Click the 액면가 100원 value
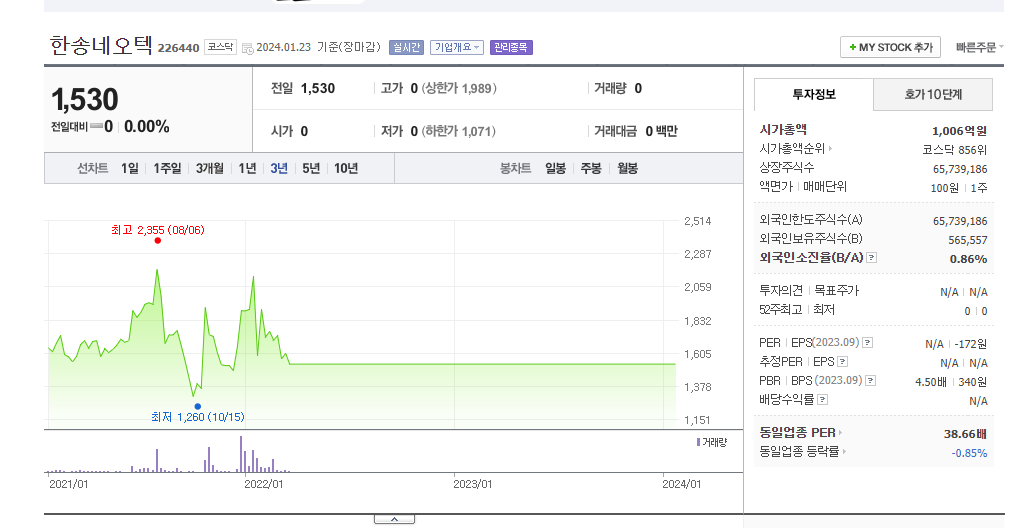 pos(944,188)
